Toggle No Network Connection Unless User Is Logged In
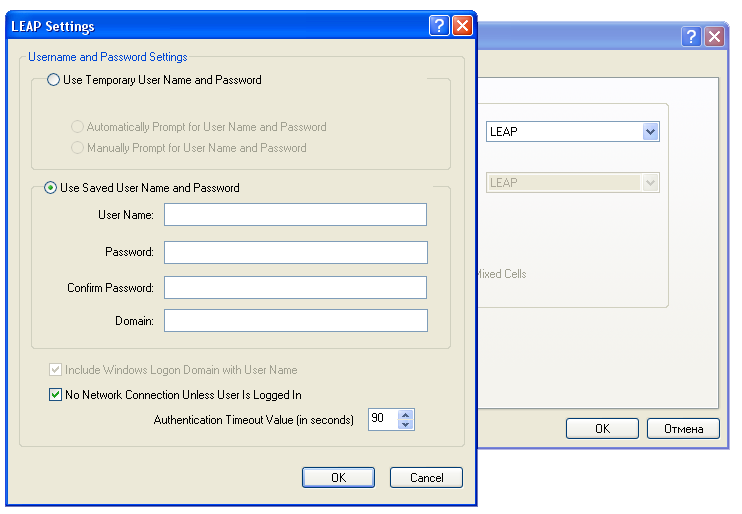 tap(56, 395)
